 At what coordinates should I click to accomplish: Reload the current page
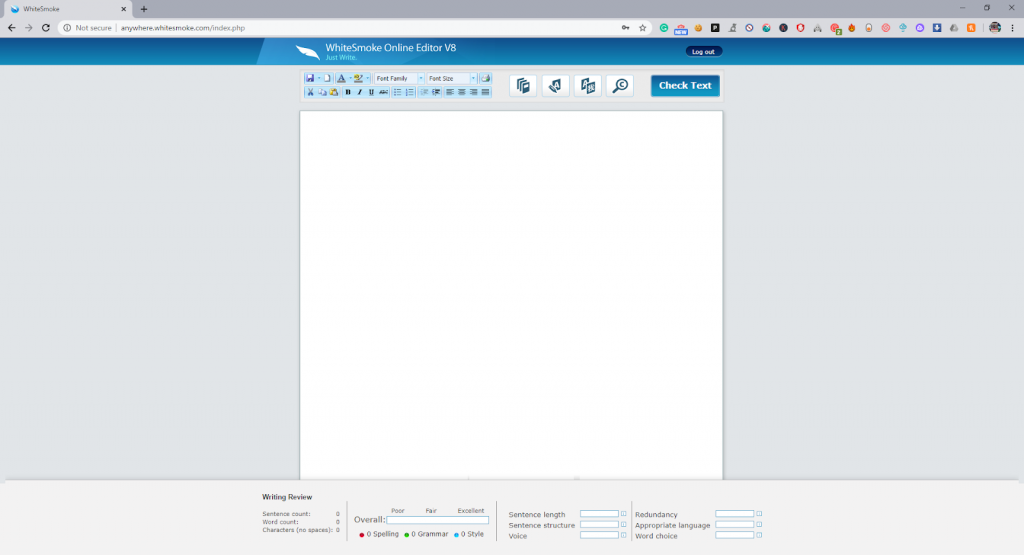coord(46,28)
